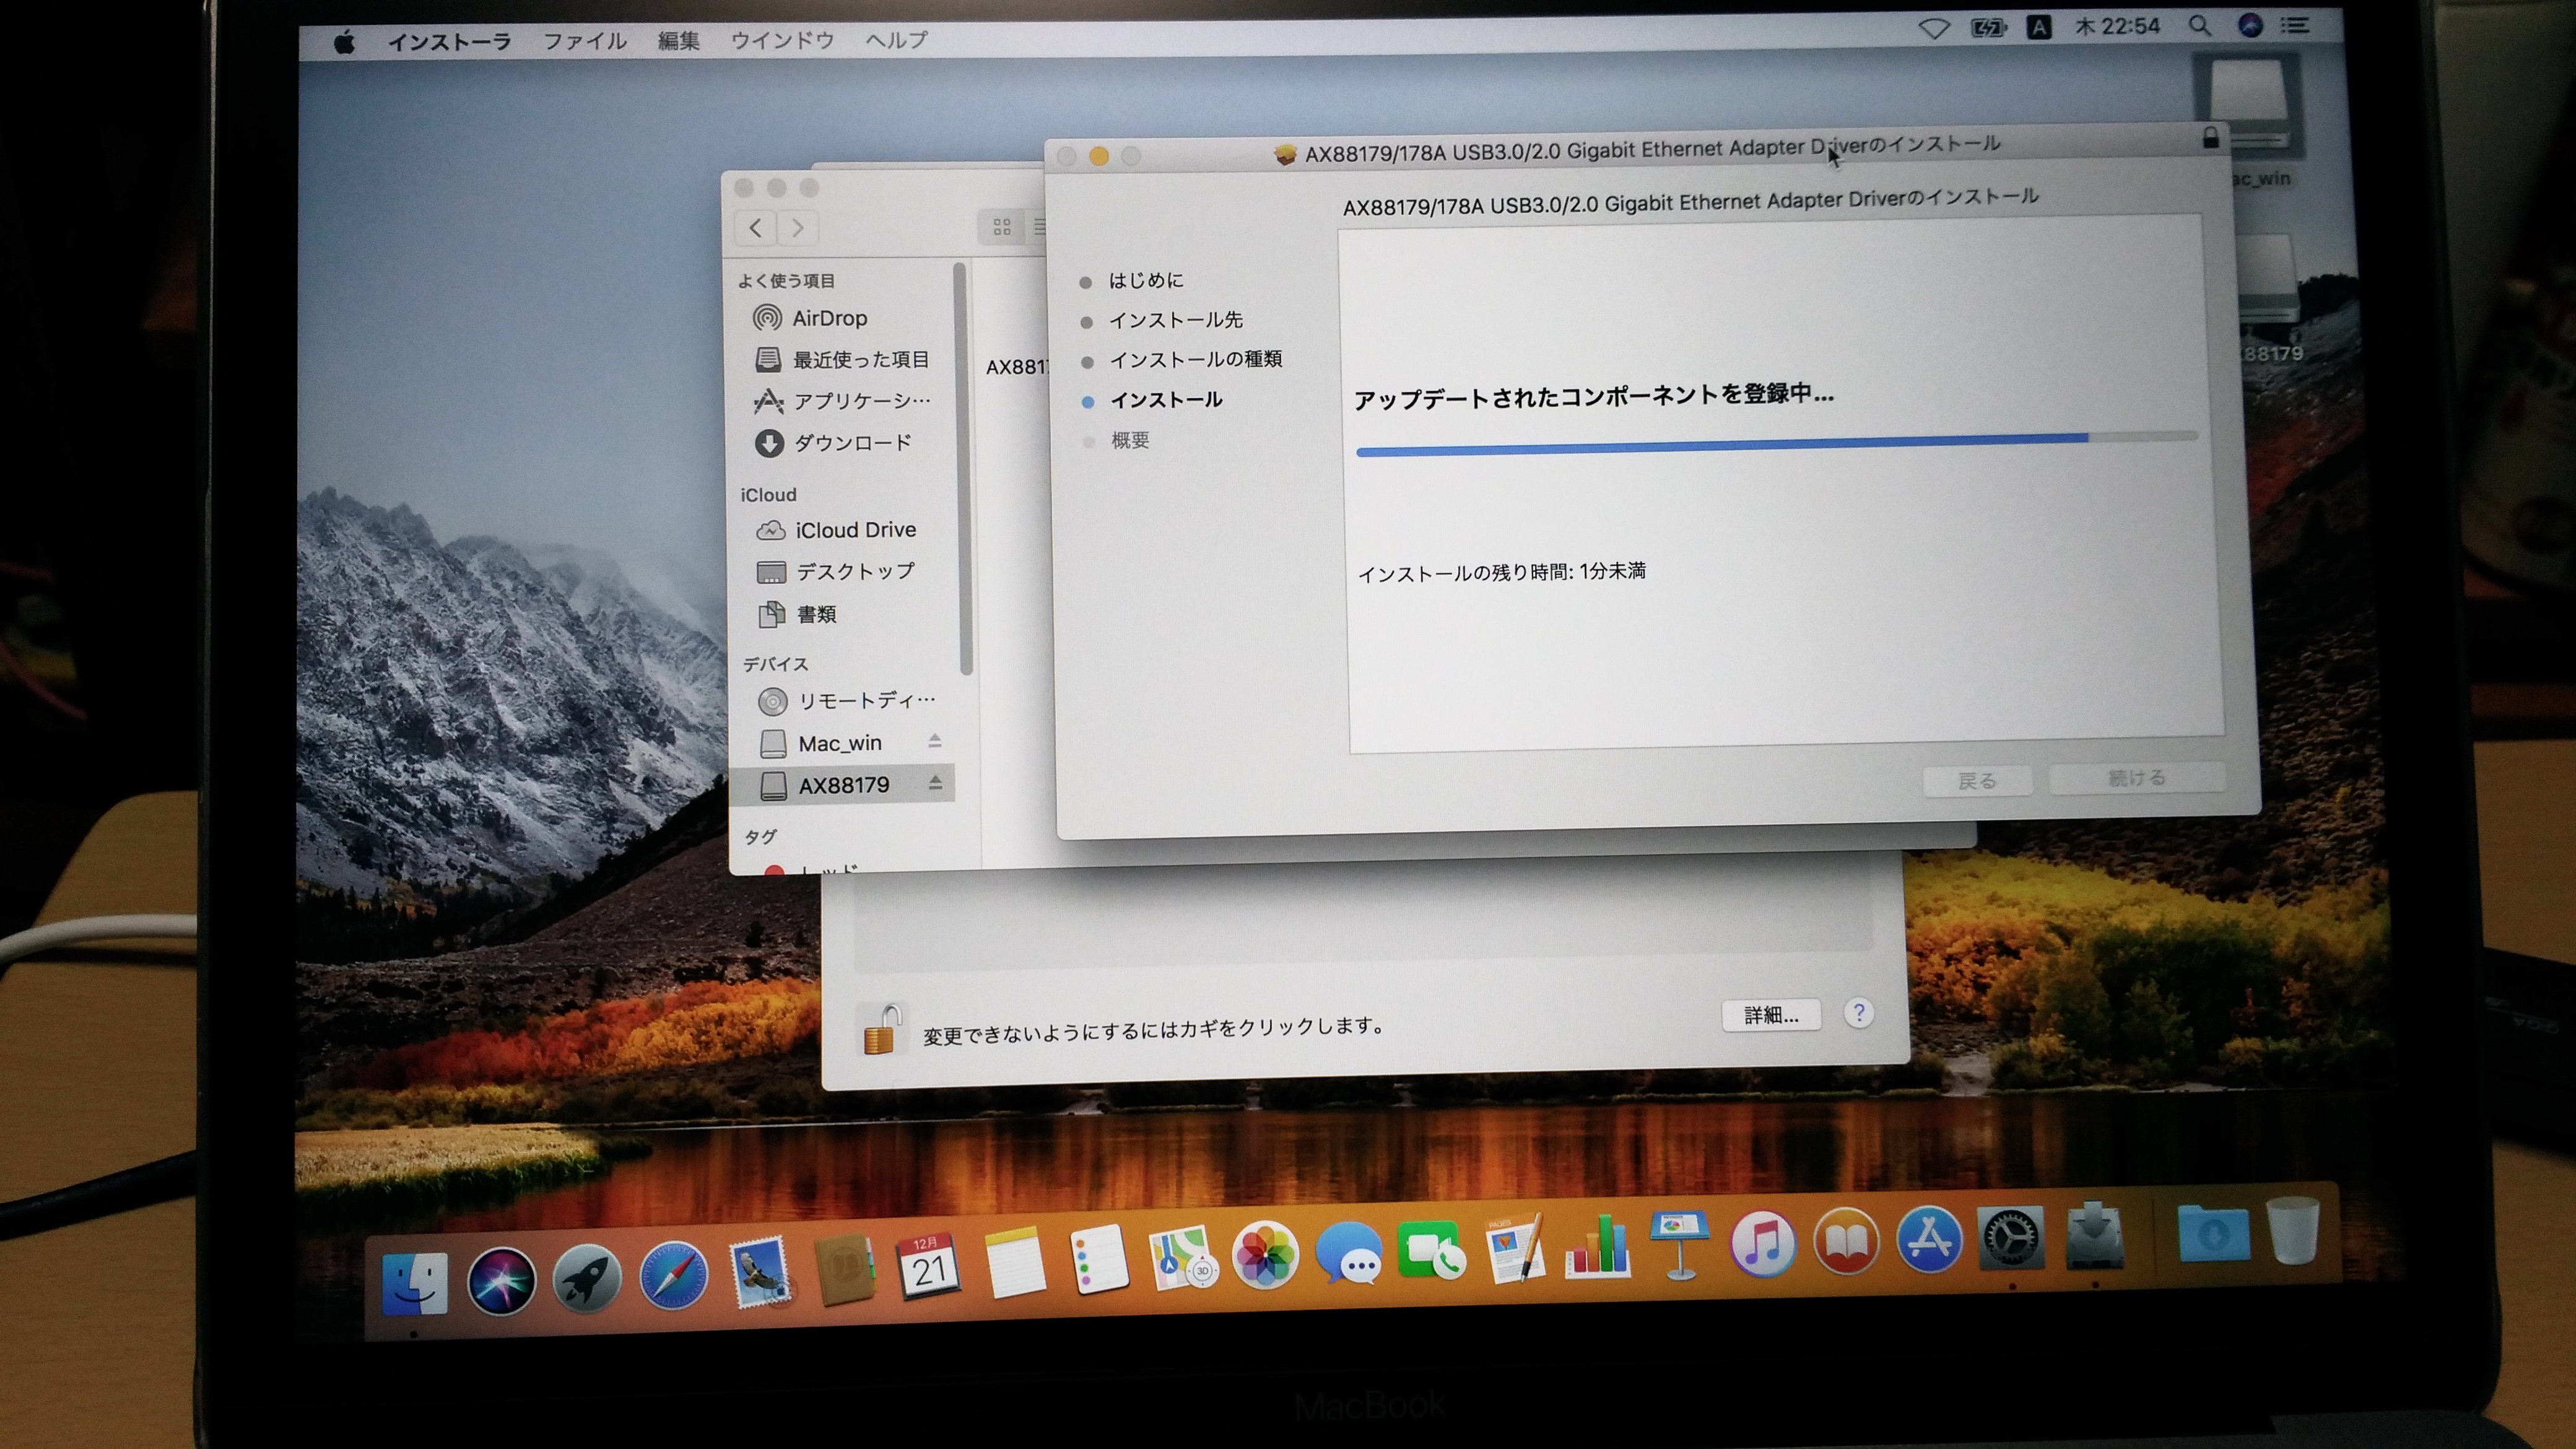The width and height of the screenshot is (2576, 1449).
Task: Click the lock icon in the installer title bar
Action: click(x=2210, y=138)
